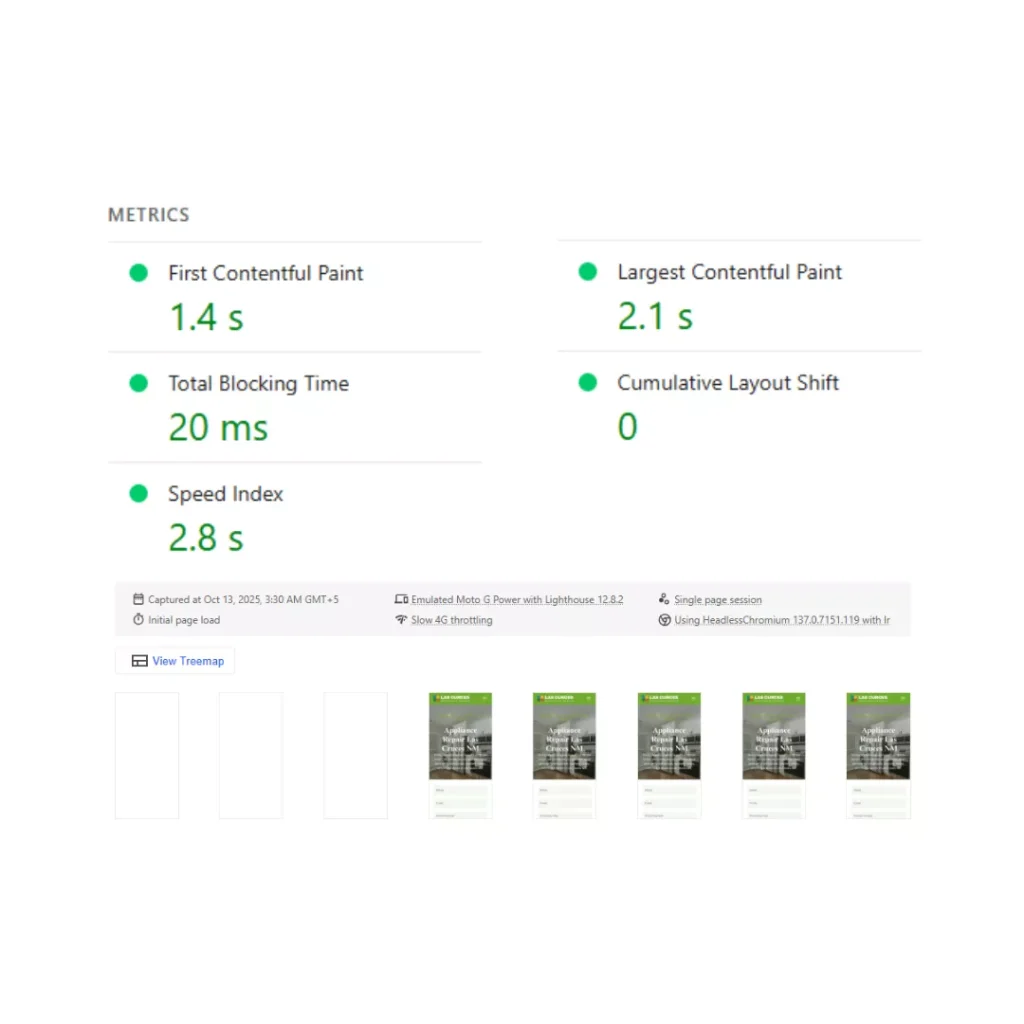Click the calendar icon next to Captured at
The height and width of the screenshot is (1024, 1024).
(138, 600)
